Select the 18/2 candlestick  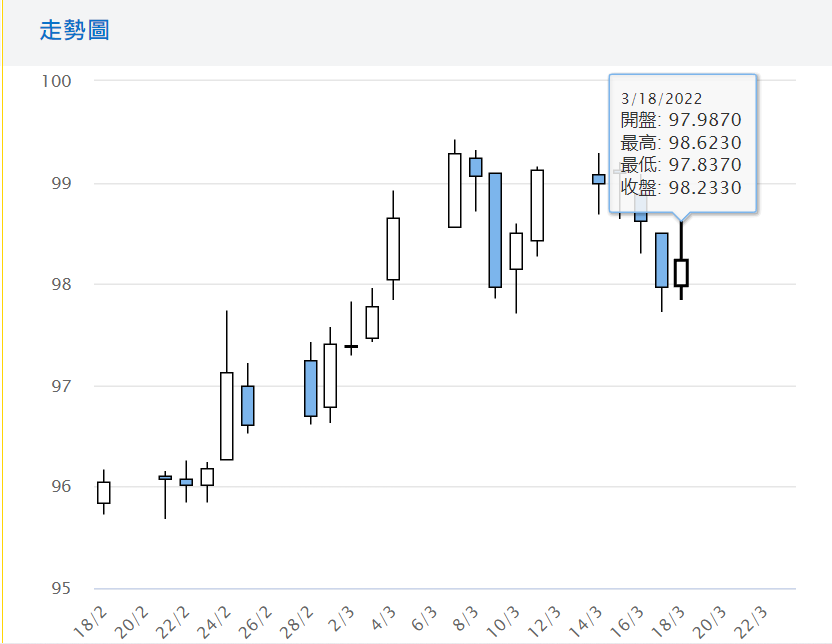pyautogui.click(x=103, y=492)
